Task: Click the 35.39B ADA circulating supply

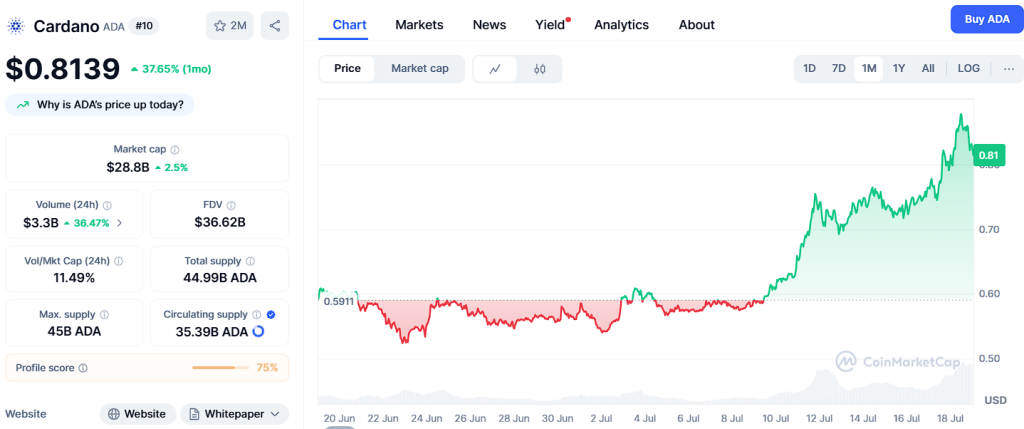Action: tap(212, 332)
